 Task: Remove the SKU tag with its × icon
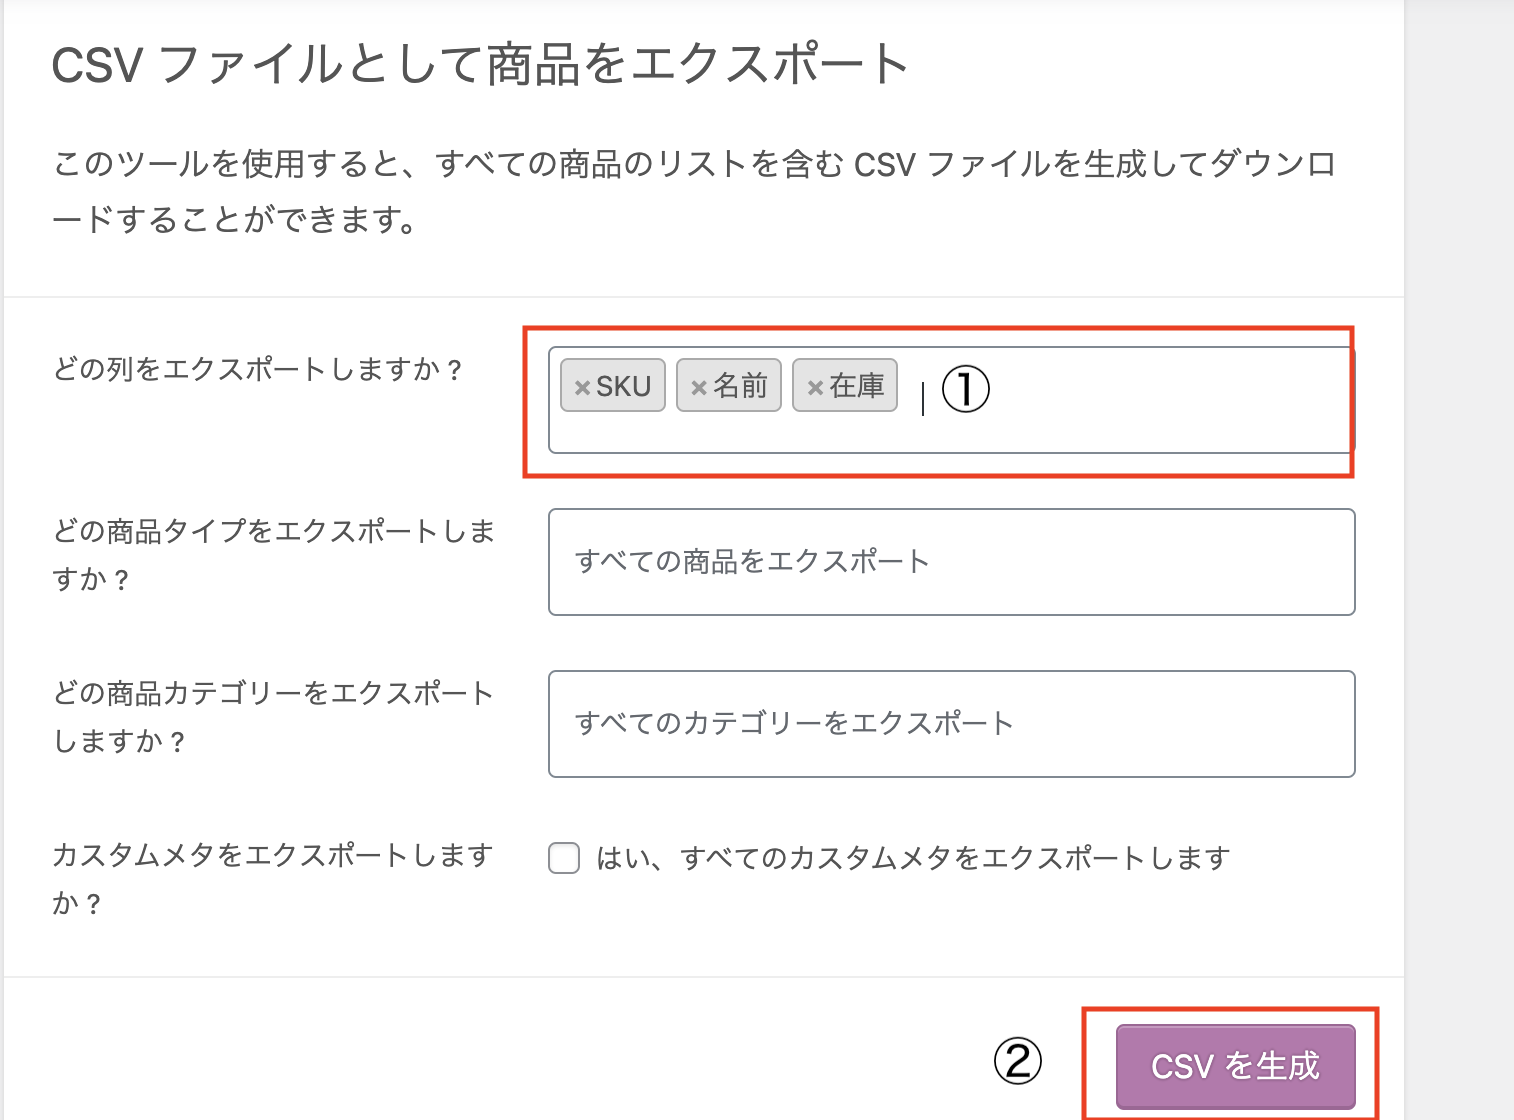coord(582,388)
